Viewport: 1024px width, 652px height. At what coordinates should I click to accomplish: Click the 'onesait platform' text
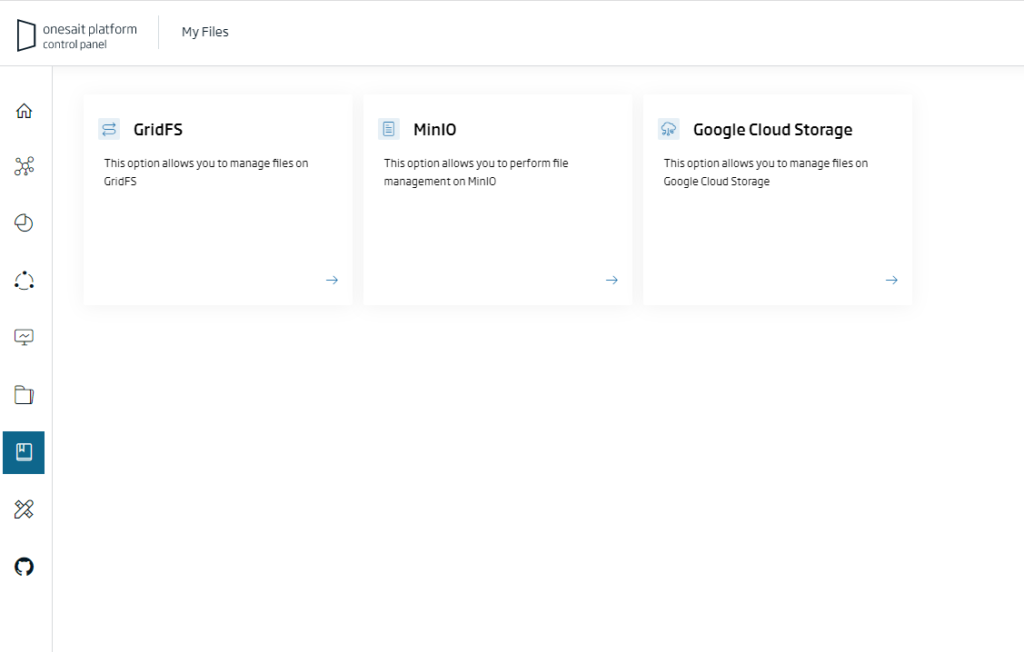90,29
